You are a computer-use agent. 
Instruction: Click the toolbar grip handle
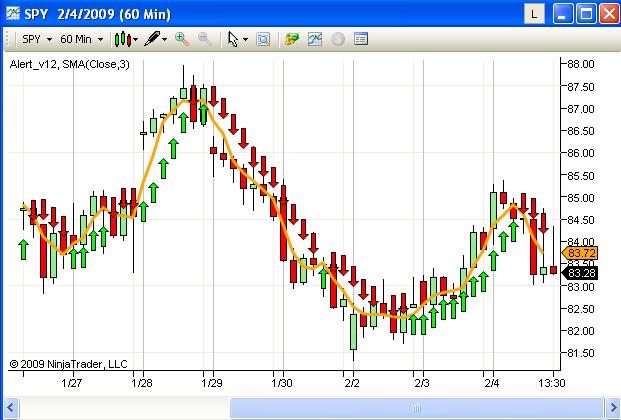click(7, 39)
